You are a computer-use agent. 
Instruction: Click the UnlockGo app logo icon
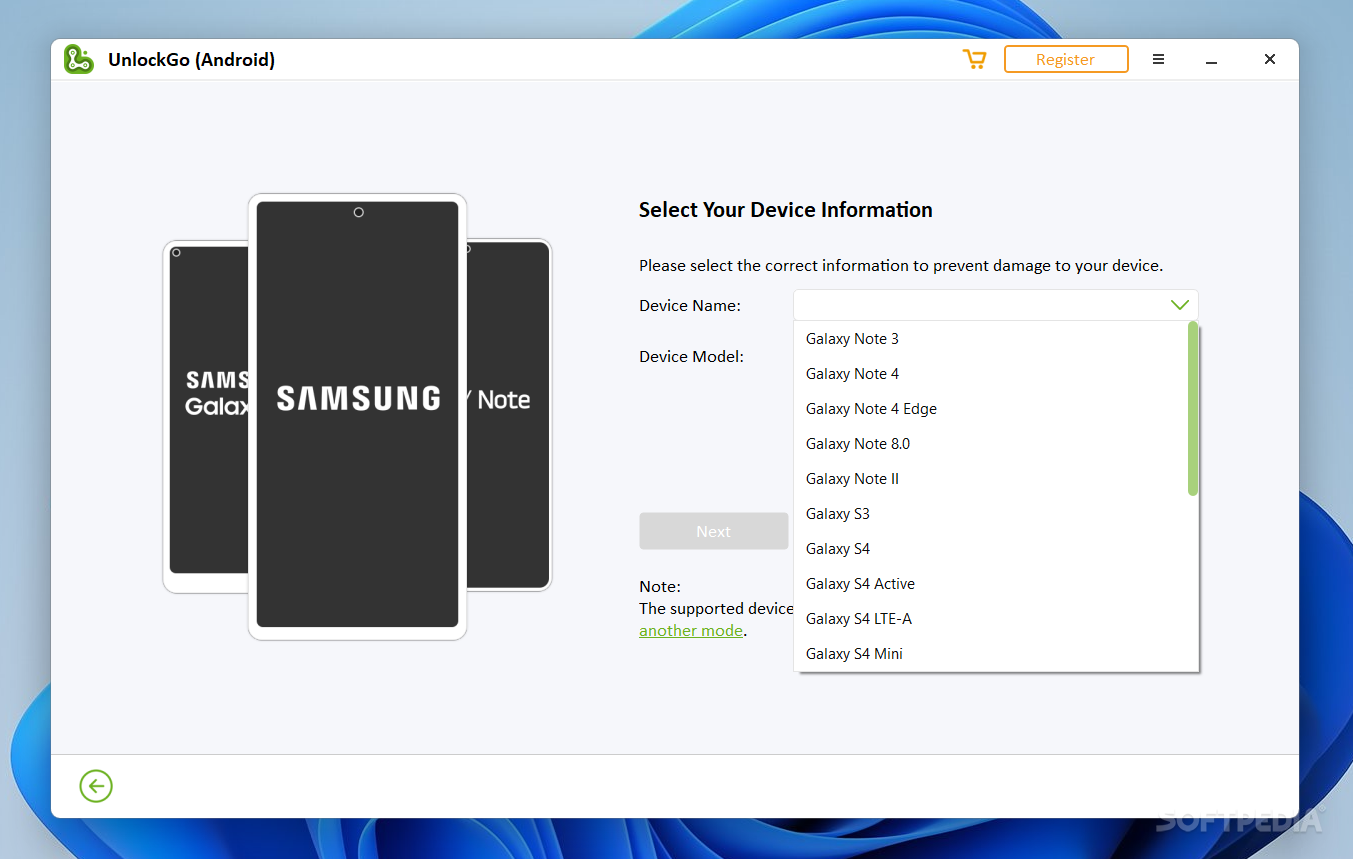click(x=79, y=60)
